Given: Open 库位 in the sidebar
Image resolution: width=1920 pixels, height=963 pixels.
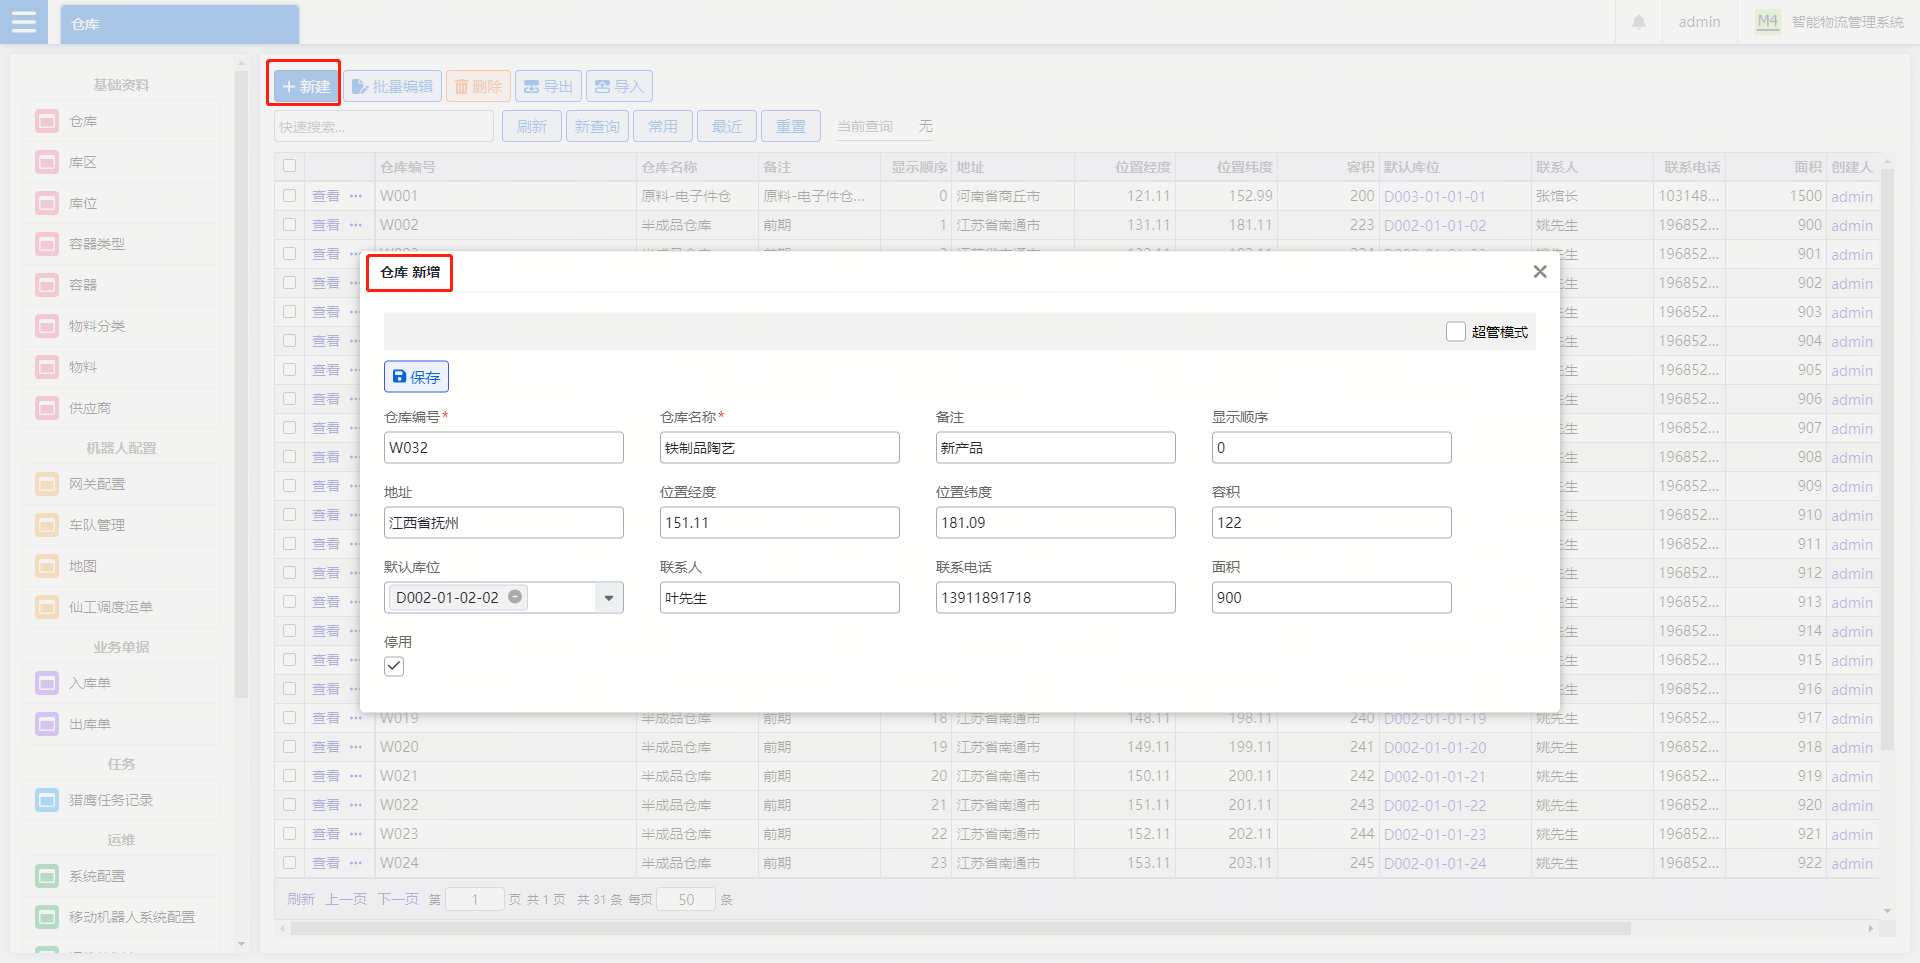Looking at the screenshot, I should coord(121,203).
